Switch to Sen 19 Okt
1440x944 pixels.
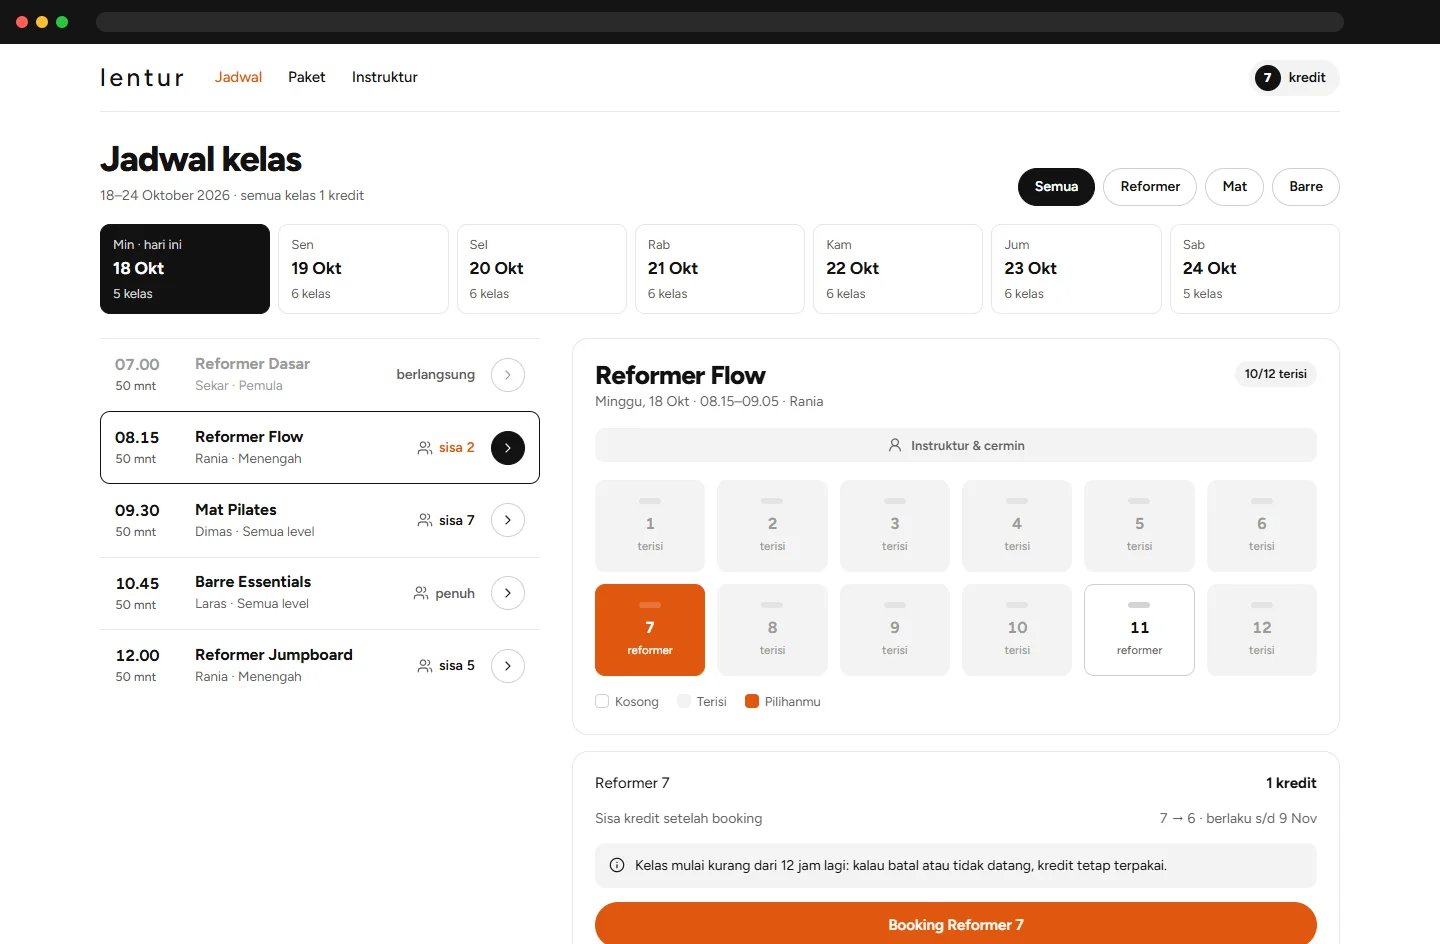(x=363, y=269)
